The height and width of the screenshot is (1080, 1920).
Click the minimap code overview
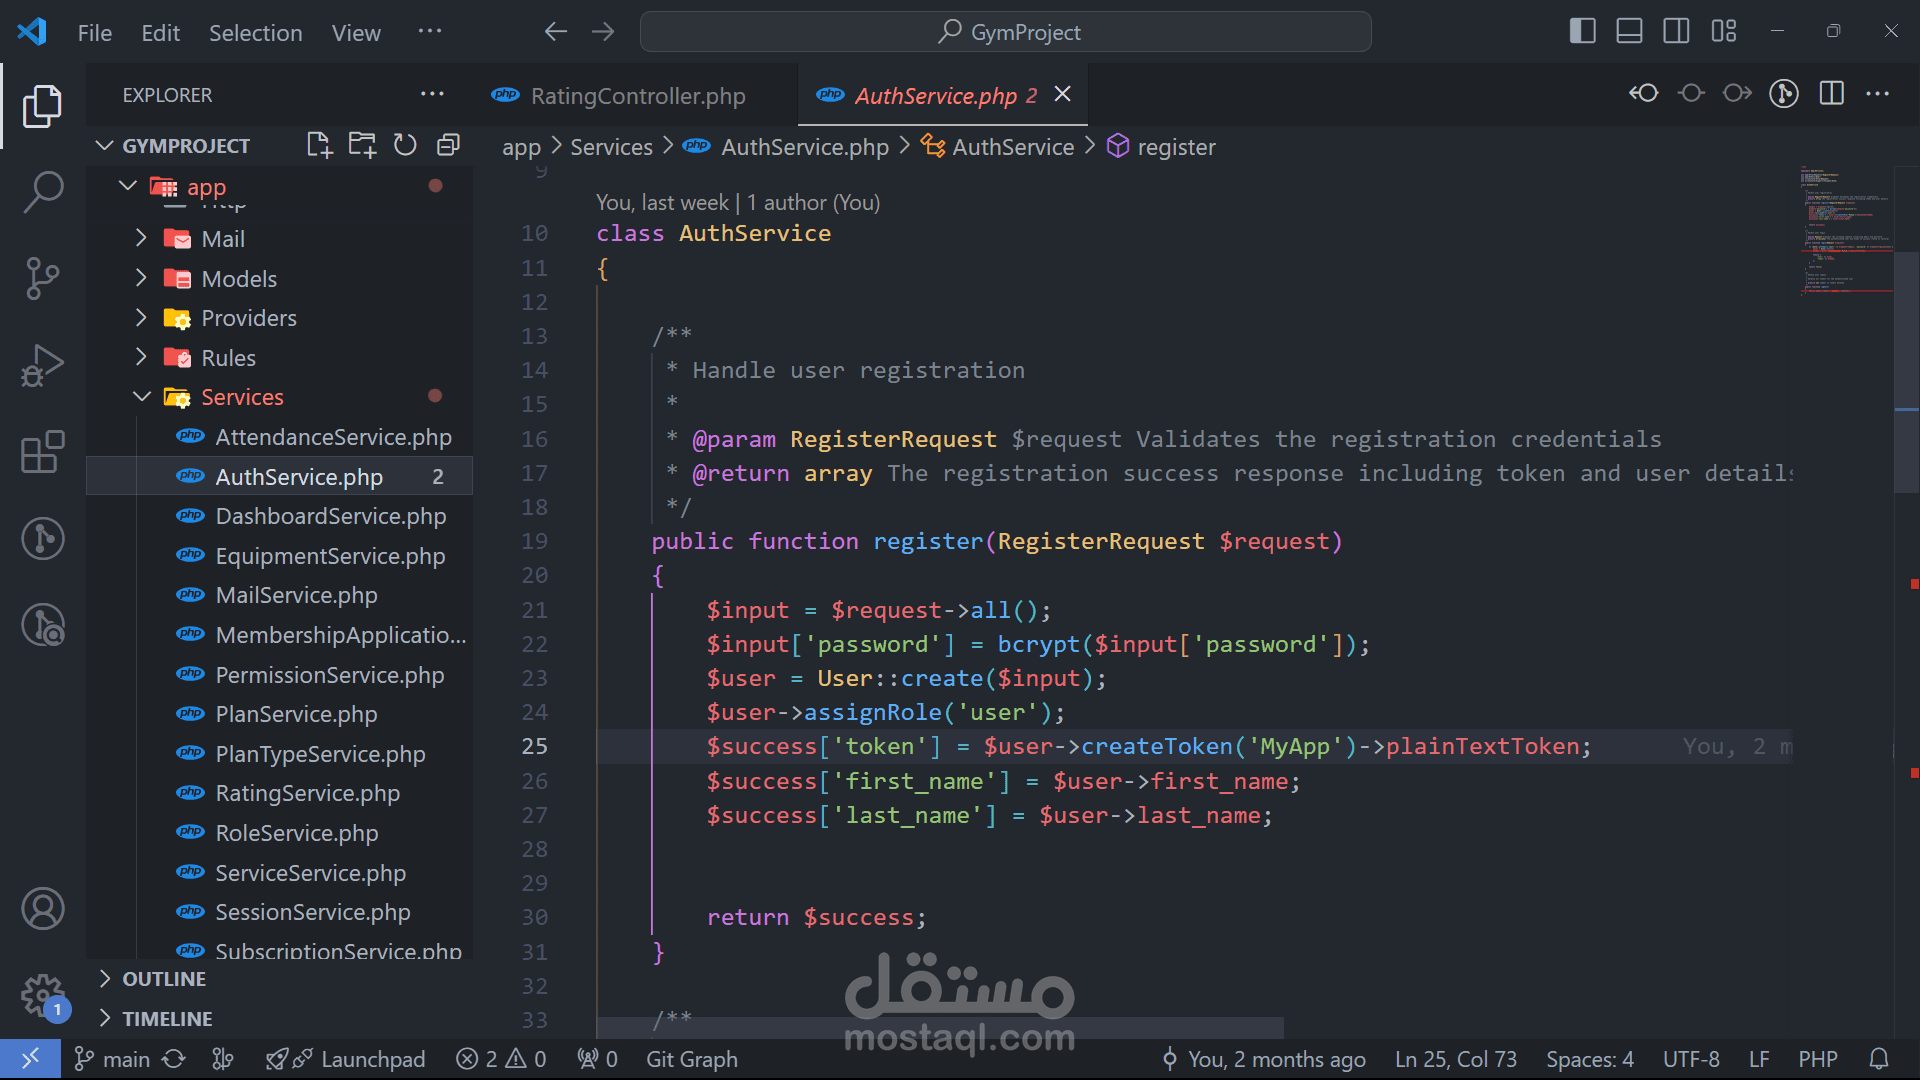tap(1845, 230)
